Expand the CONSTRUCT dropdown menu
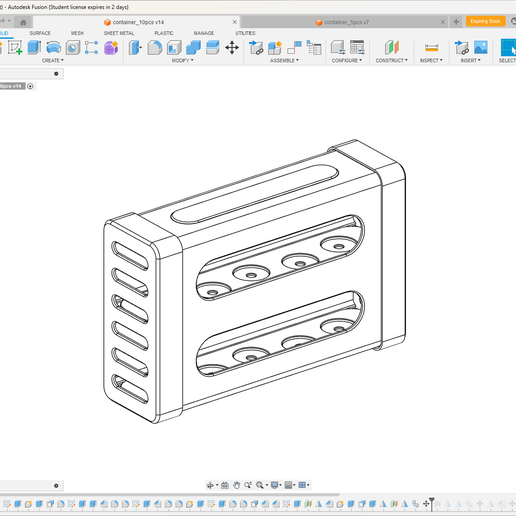 point(391,60)
